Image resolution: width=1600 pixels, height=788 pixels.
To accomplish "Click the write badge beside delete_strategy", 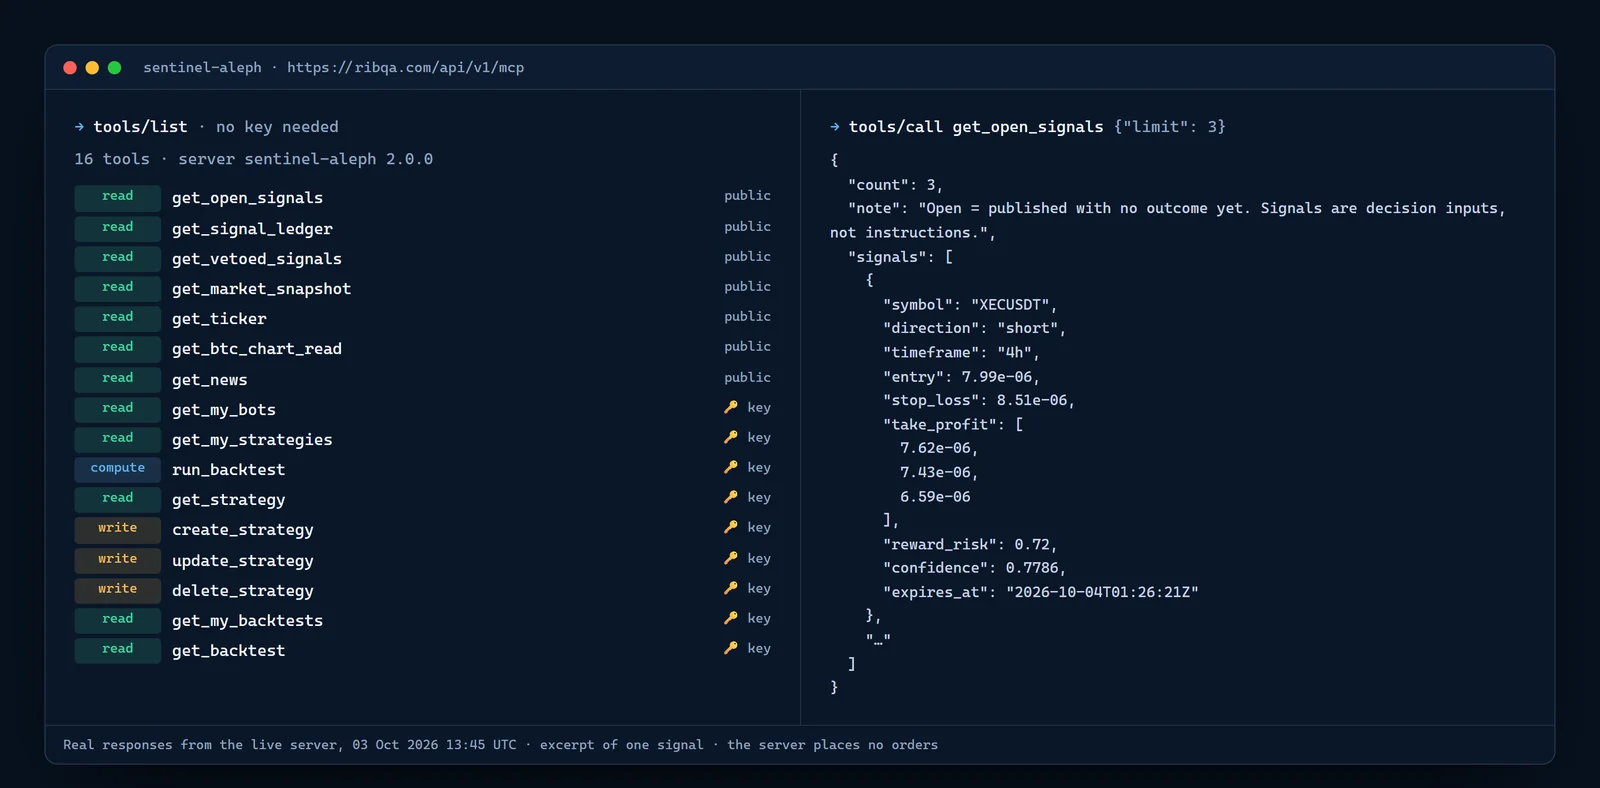I will 117,589.
